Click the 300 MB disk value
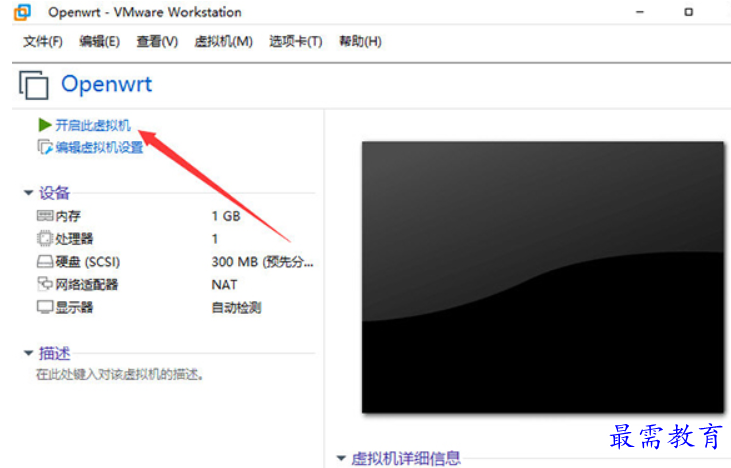The image size is (731, 468). 262,262
